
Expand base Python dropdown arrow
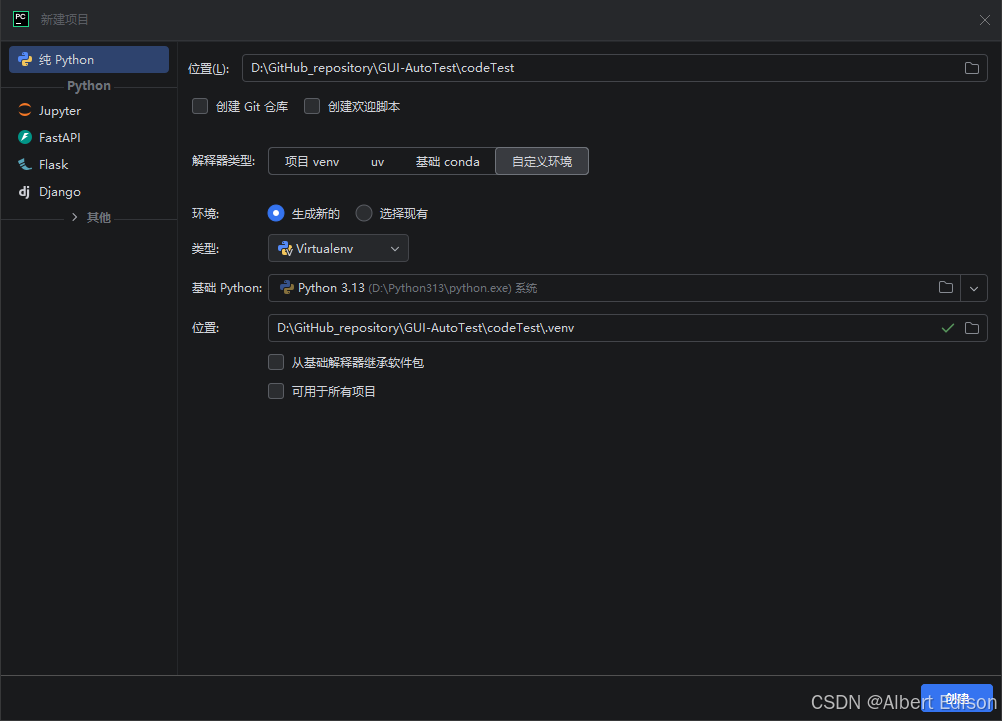974,288
